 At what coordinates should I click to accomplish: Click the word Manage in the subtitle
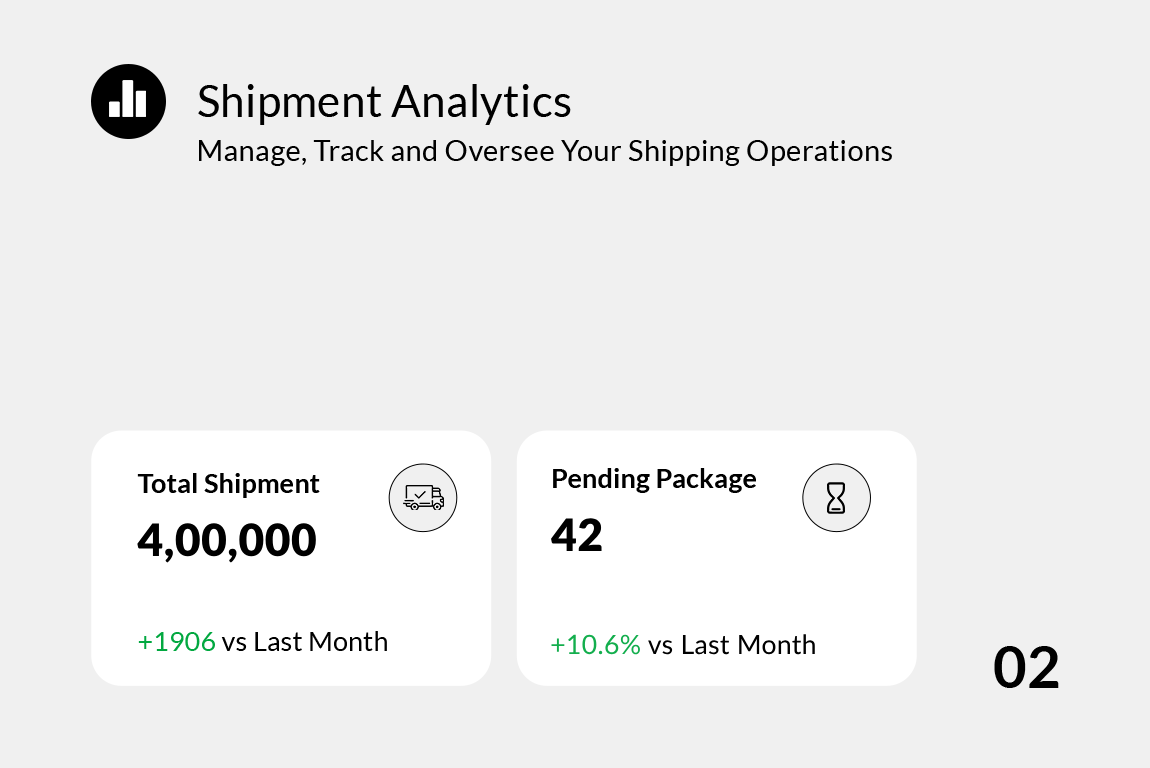[x=248, y=151]
